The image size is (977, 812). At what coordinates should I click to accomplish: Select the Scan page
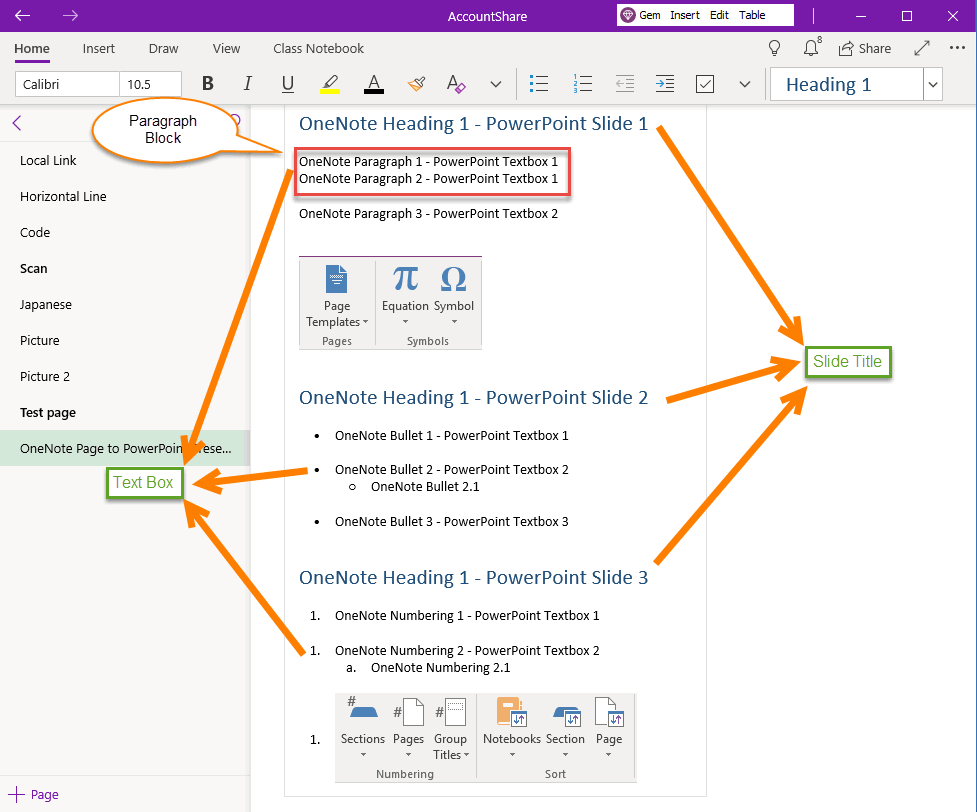(125, 269)
